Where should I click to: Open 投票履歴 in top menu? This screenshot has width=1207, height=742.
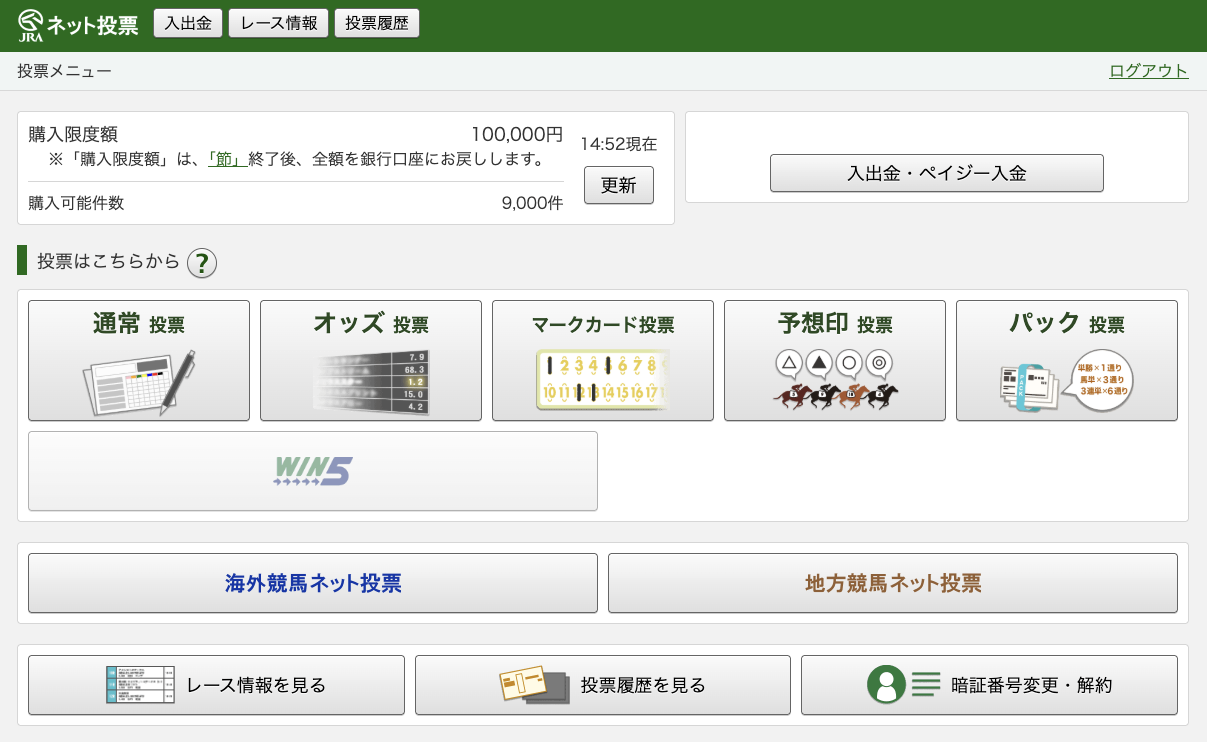(x=377, y=23)
